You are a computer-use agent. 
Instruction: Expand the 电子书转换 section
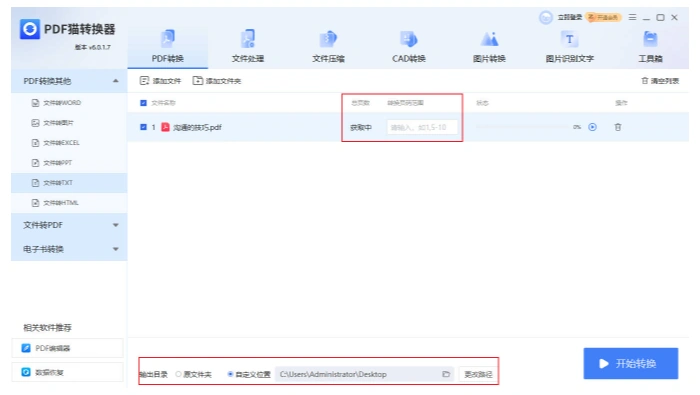(69, 249)
